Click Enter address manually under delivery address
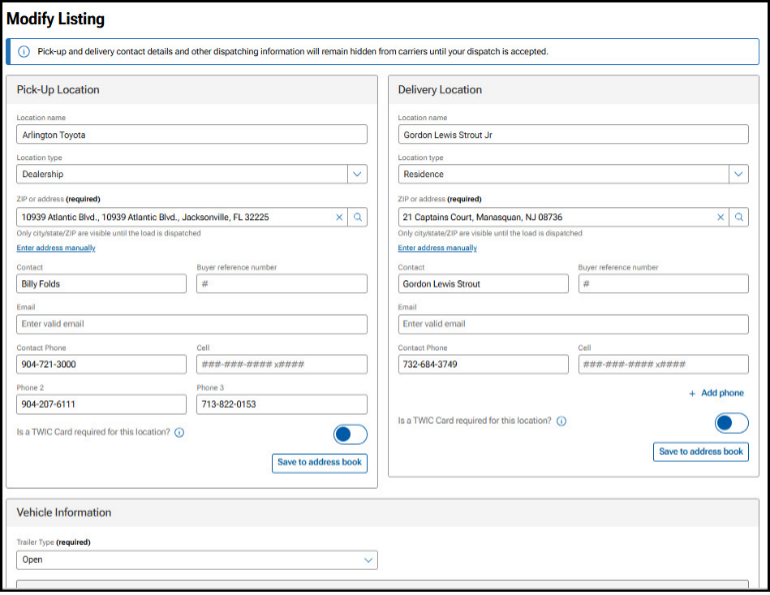Screen dimensions: 770x595 coord(437,248)
